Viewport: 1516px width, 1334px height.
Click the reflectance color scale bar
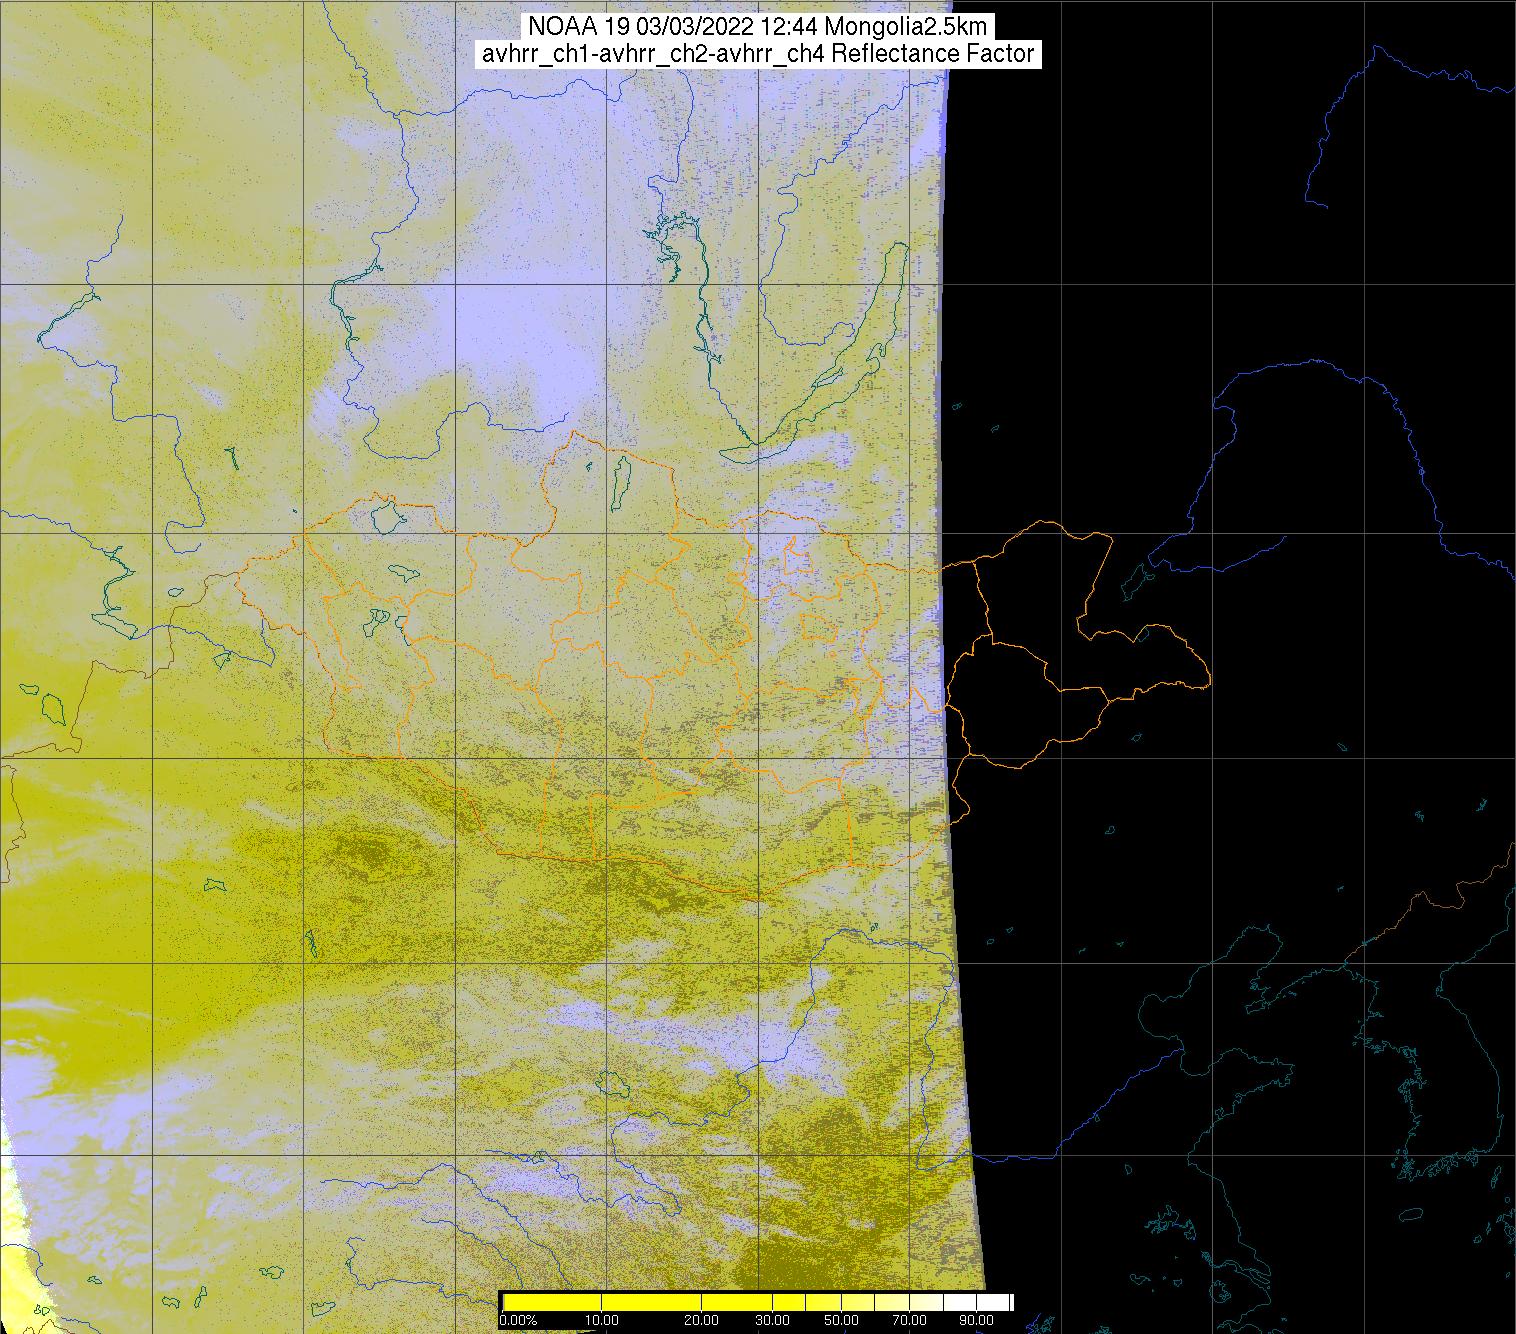coord(757,1302)
